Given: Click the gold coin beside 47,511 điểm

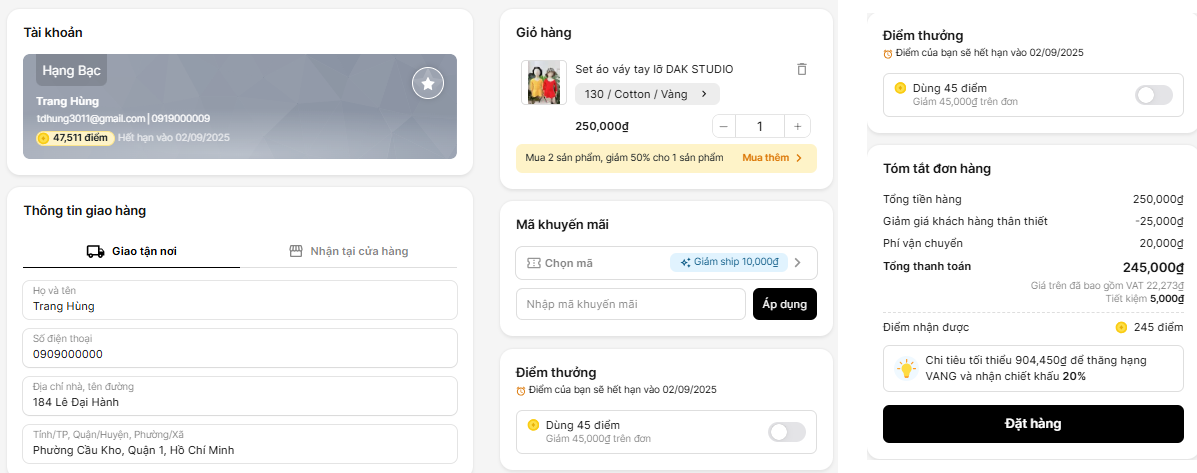Looking at the screenshot, I should [x=44, y=138].
